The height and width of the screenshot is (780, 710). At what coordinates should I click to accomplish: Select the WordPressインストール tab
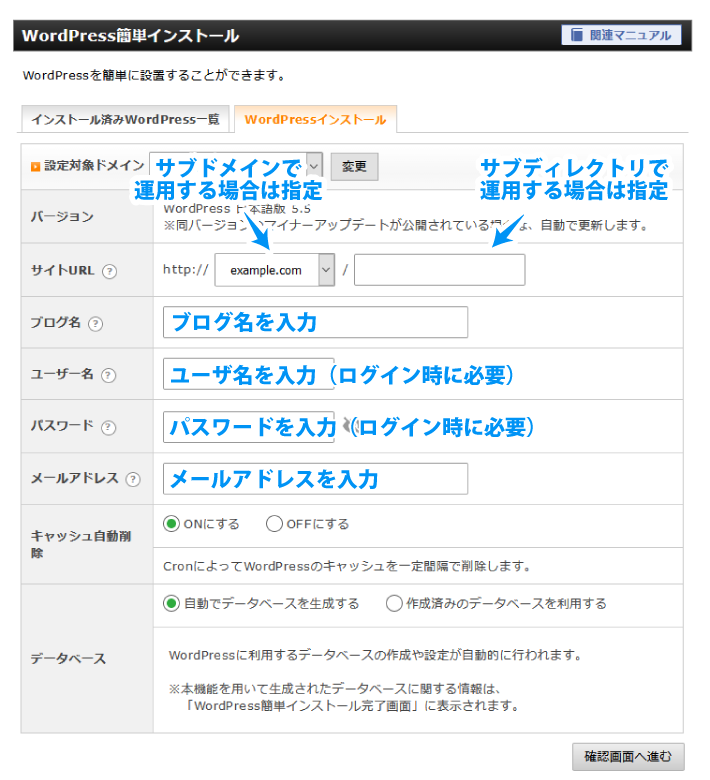tap(315, 119)
